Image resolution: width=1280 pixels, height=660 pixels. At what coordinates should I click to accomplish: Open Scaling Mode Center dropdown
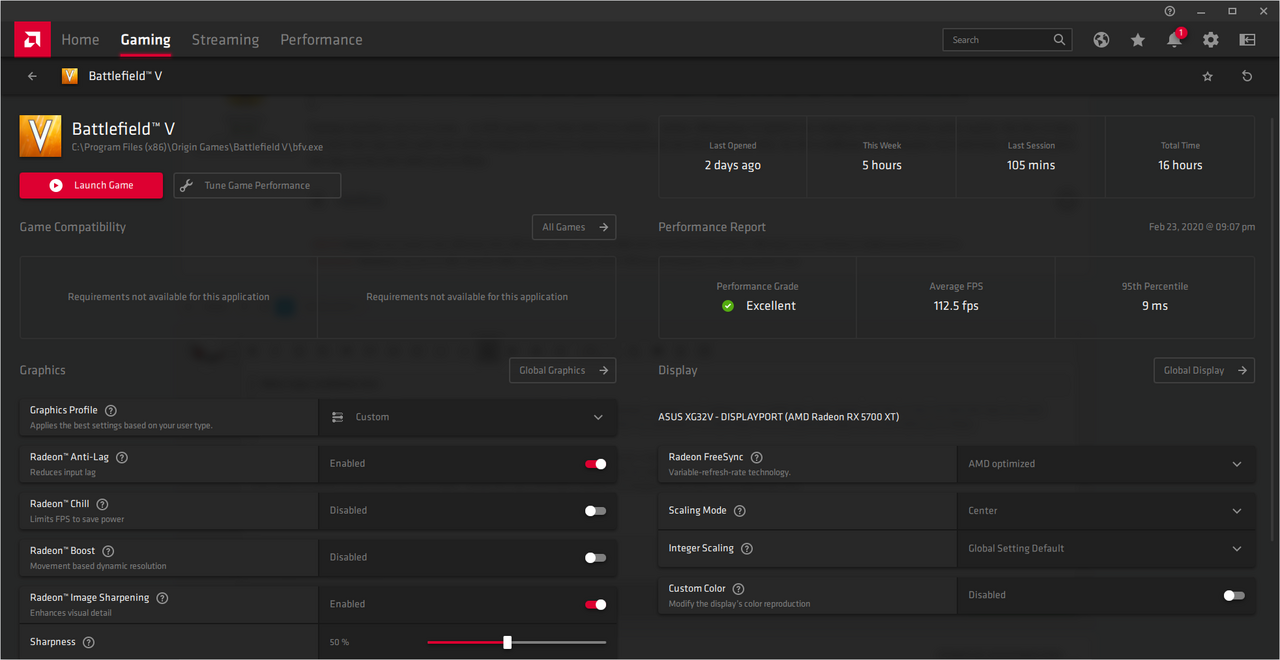coord(1105,511)
